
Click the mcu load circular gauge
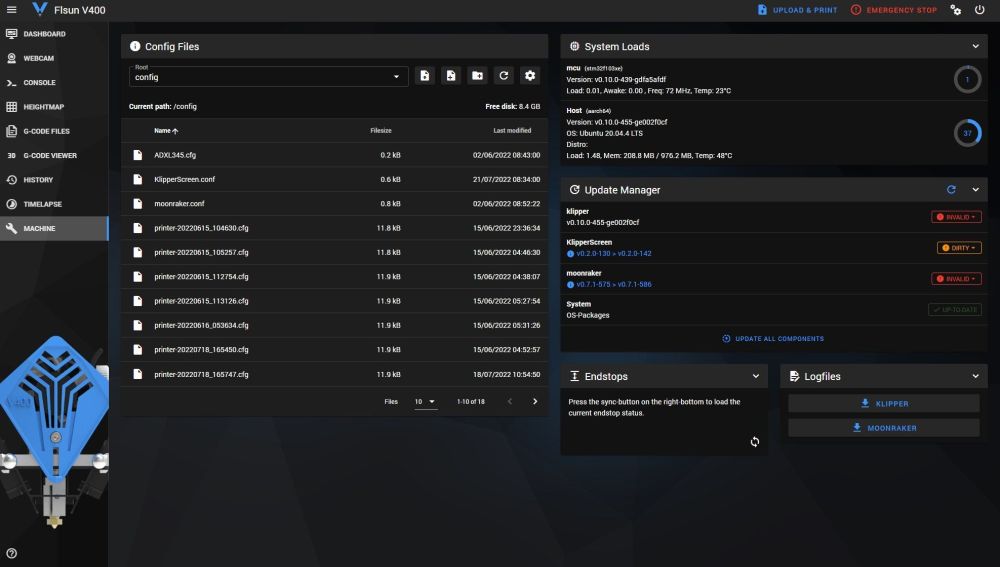click(x=967, y=80)
